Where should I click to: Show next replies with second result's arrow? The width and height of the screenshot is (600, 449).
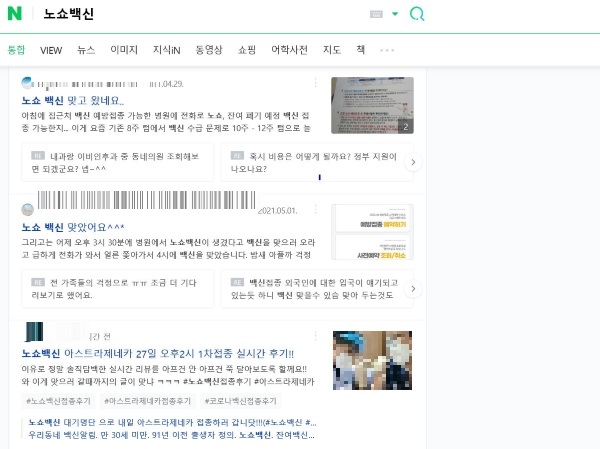413,289
